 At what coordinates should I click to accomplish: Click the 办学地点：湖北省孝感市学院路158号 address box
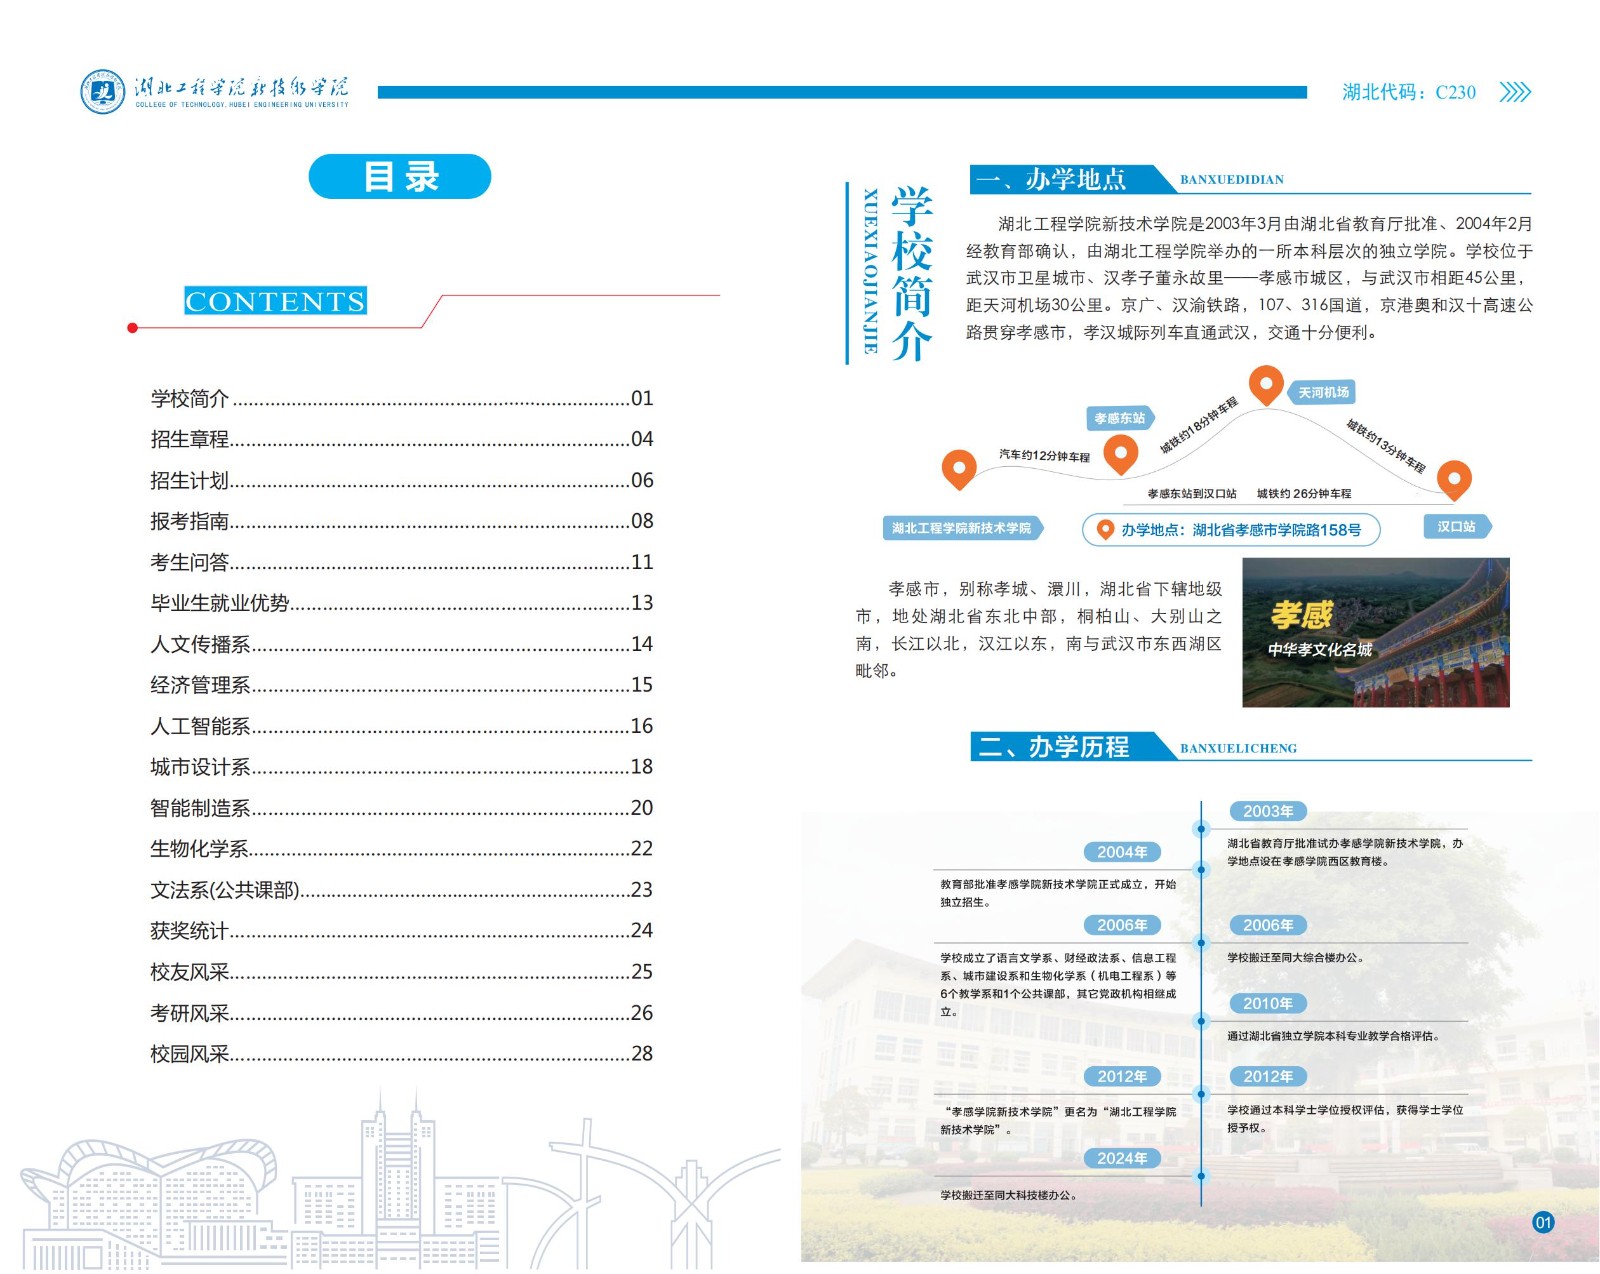tap(1231, 530)
